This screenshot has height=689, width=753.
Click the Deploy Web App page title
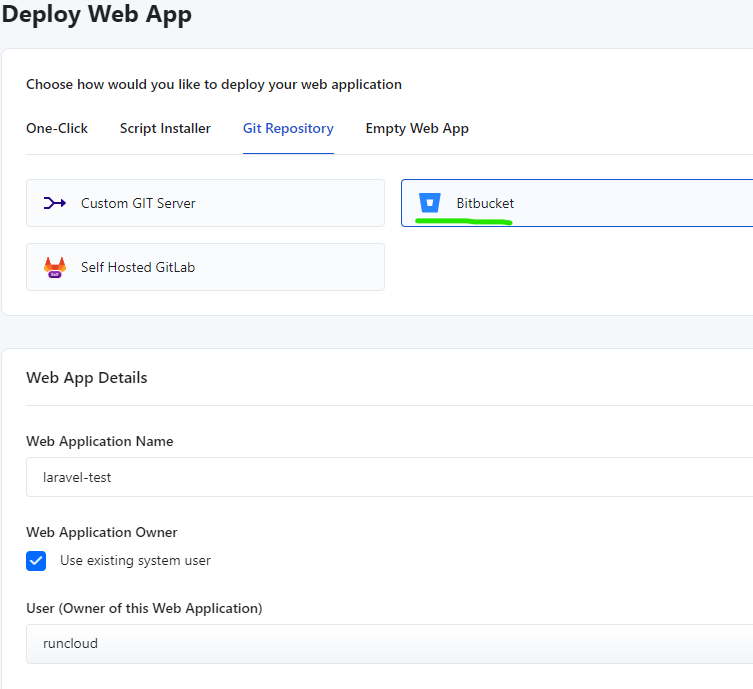[x=97, y=15]
